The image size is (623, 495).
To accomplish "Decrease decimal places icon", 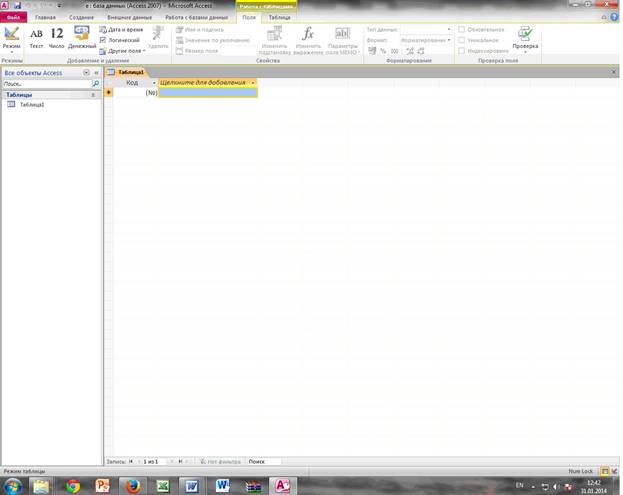I will point(421,51).
